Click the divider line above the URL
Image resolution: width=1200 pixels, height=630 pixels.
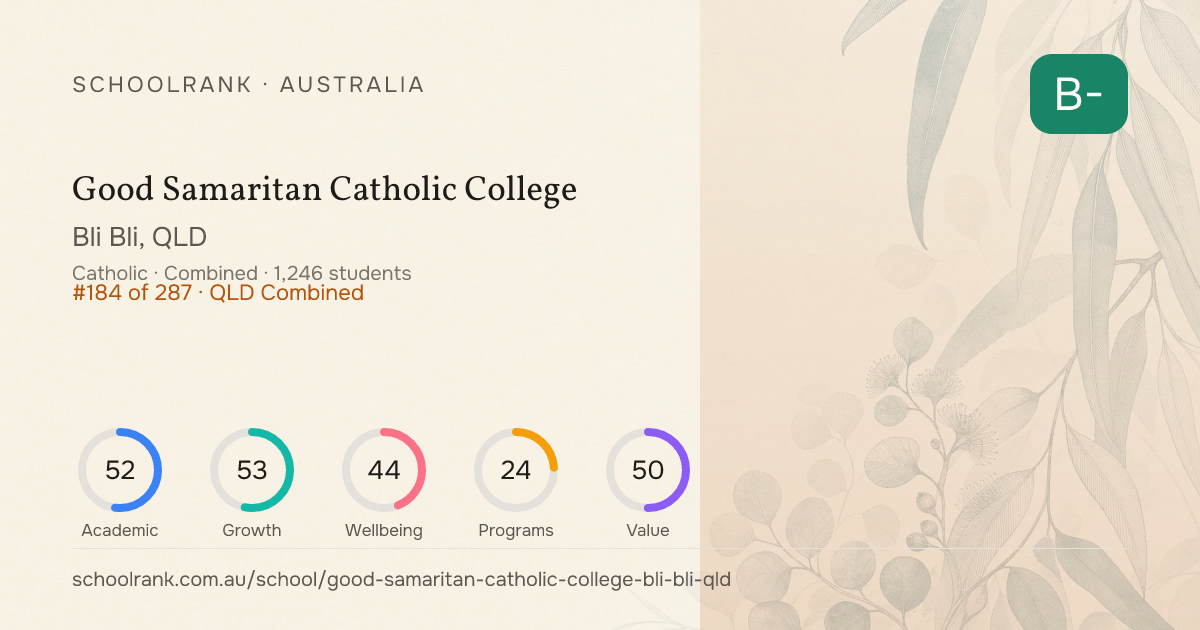pos(601,548)
